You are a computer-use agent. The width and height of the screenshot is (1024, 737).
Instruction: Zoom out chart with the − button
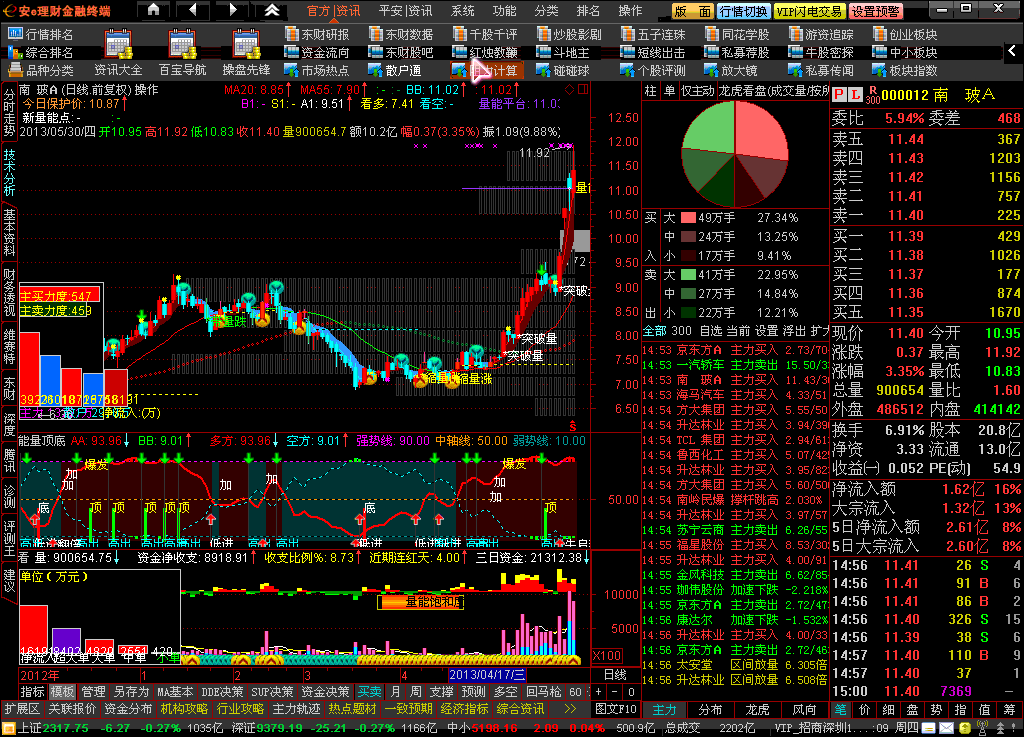pos(615,692)
